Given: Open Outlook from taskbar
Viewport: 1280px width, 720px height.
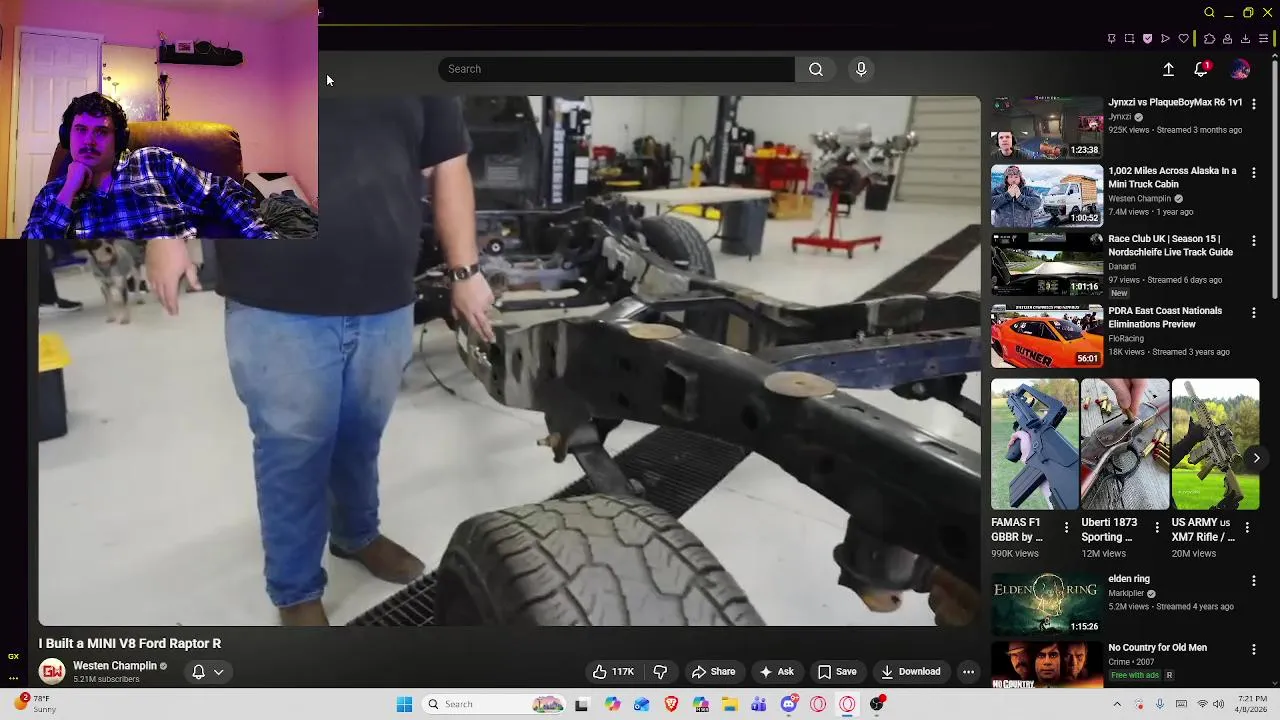Looking at the screenshot, I should pyautogui.click(x=641, y=704).
